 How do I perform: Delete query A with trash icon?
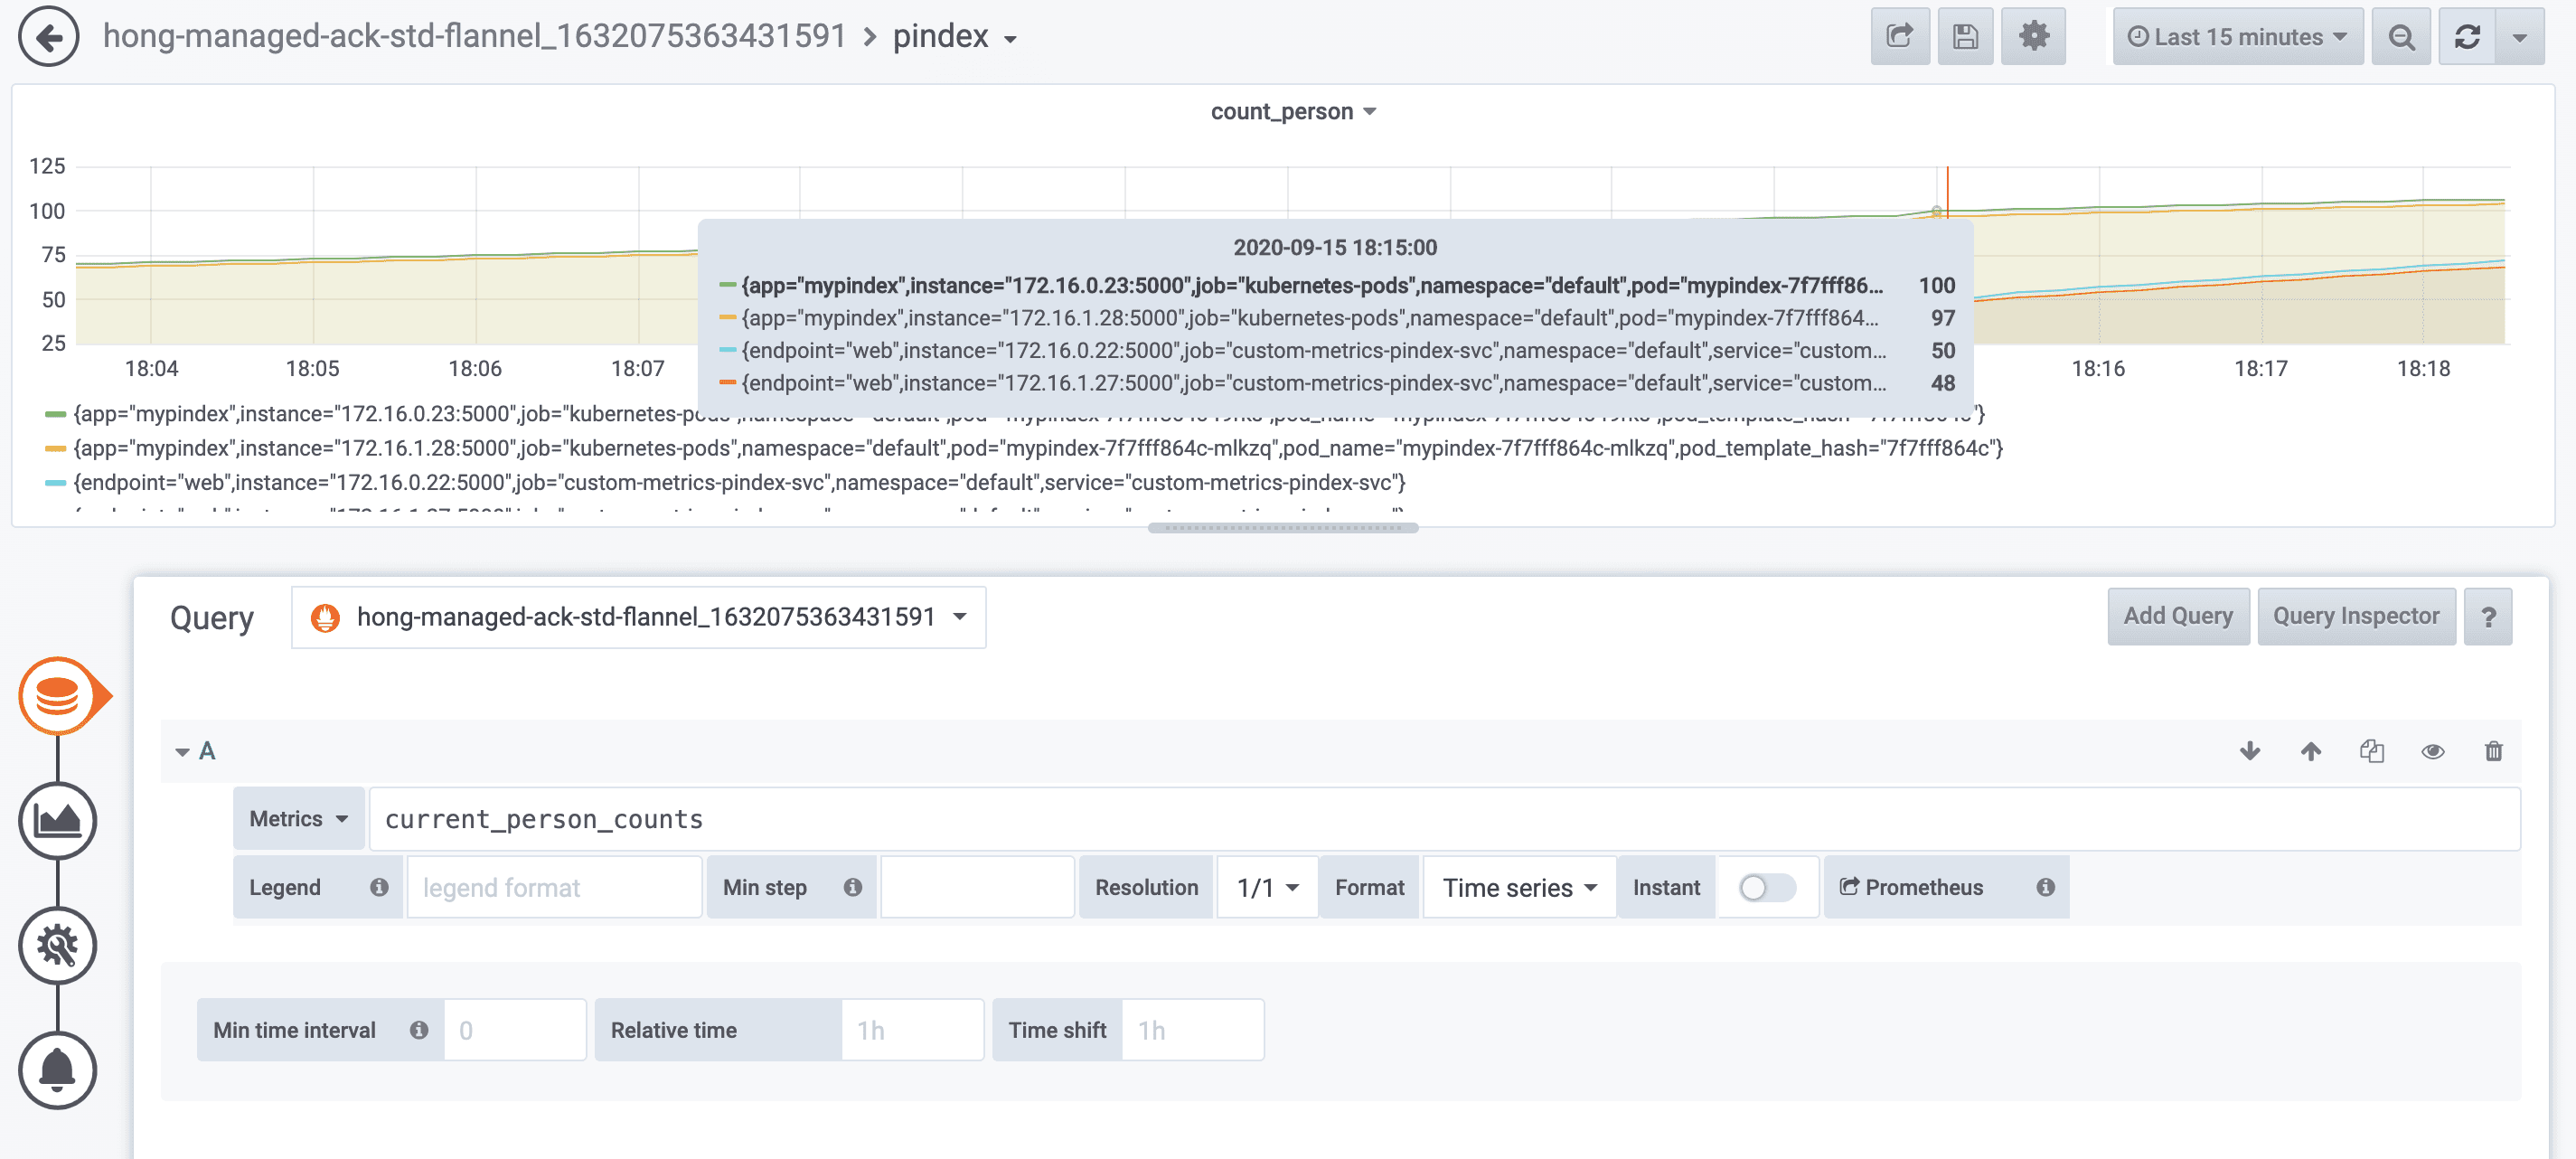pos(2493,751)
